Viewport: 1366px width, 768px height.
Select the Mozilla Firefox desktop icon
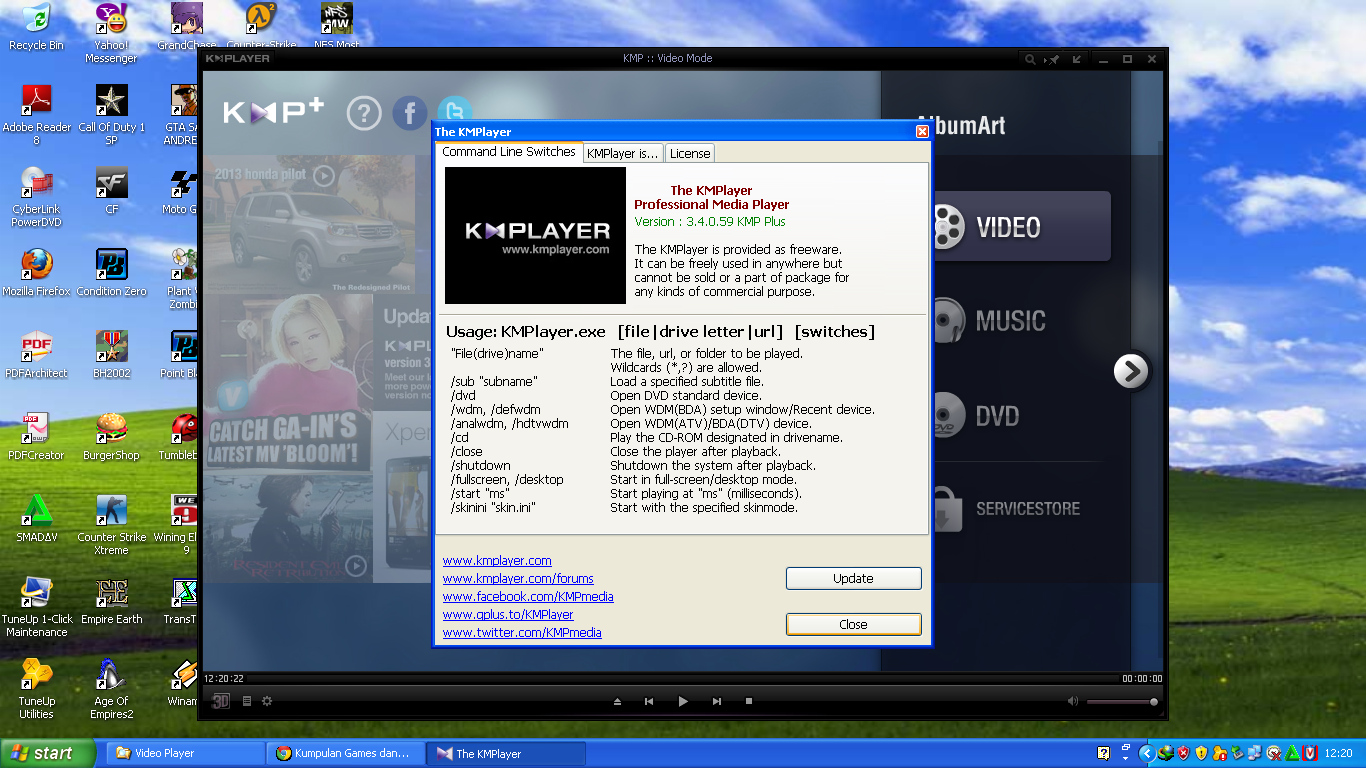pyautogui.click(x=36, y=272)
